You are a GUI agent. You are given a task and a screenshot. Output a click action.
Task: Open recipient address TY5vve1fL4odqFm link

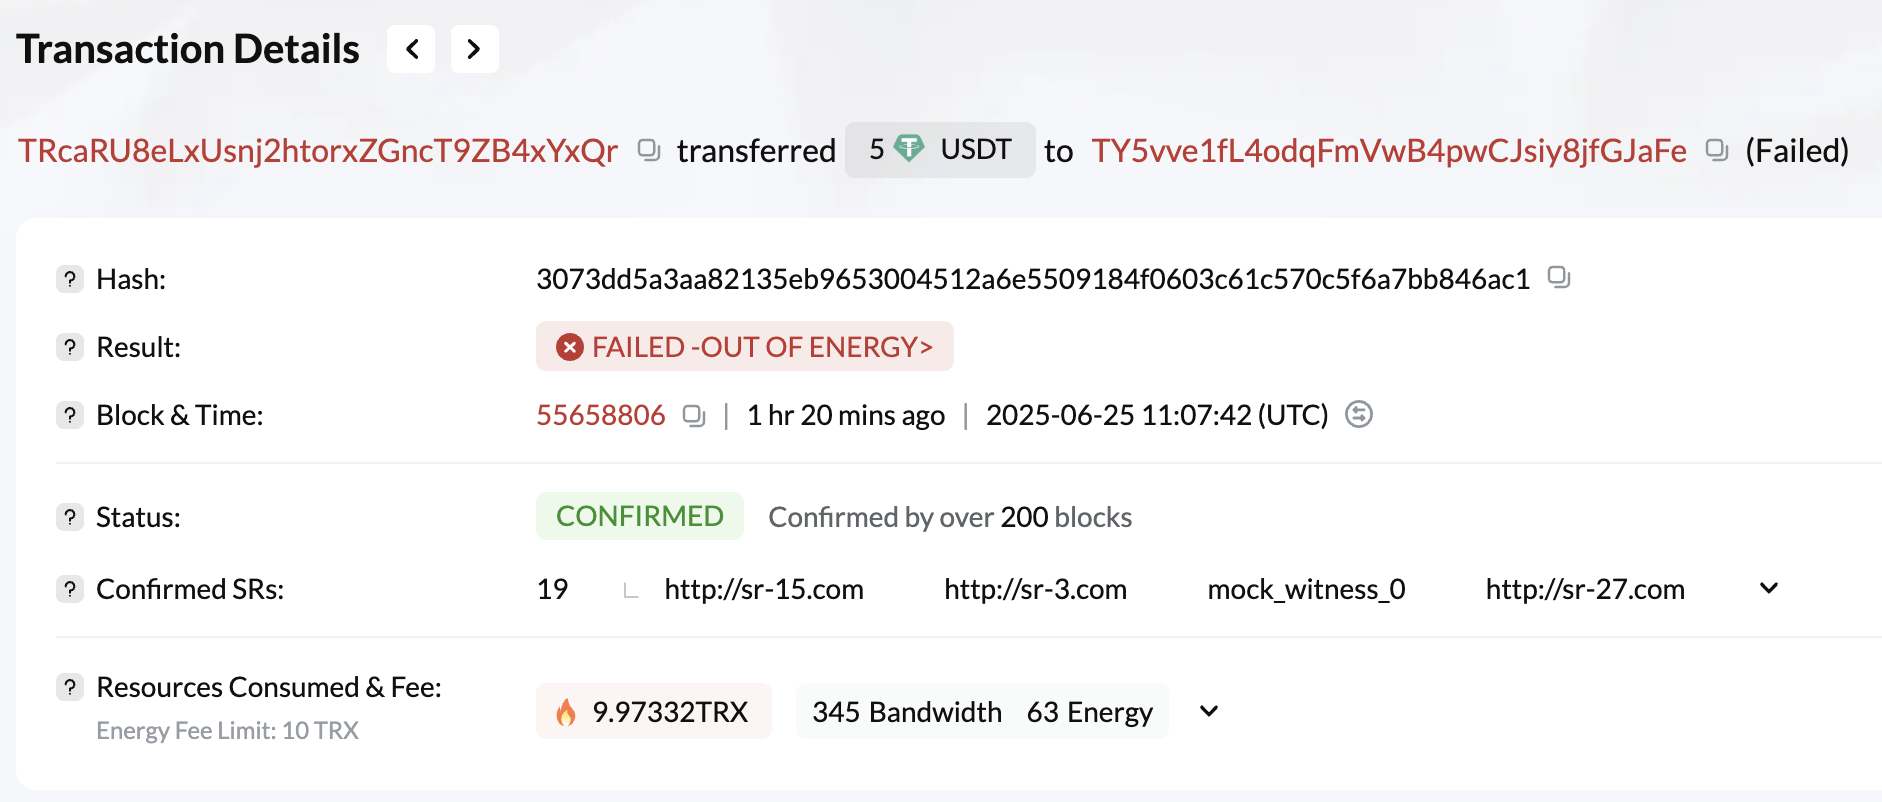(1389, 151)
